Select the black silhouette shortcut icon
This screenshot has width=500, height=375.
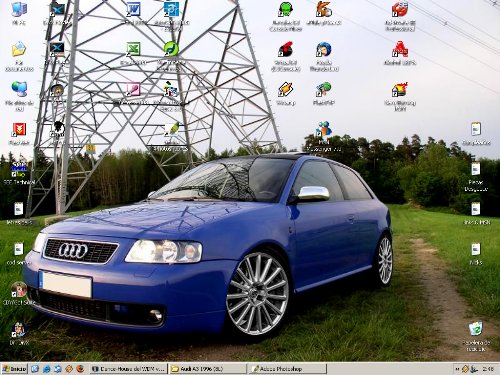[x=58, y=129]
